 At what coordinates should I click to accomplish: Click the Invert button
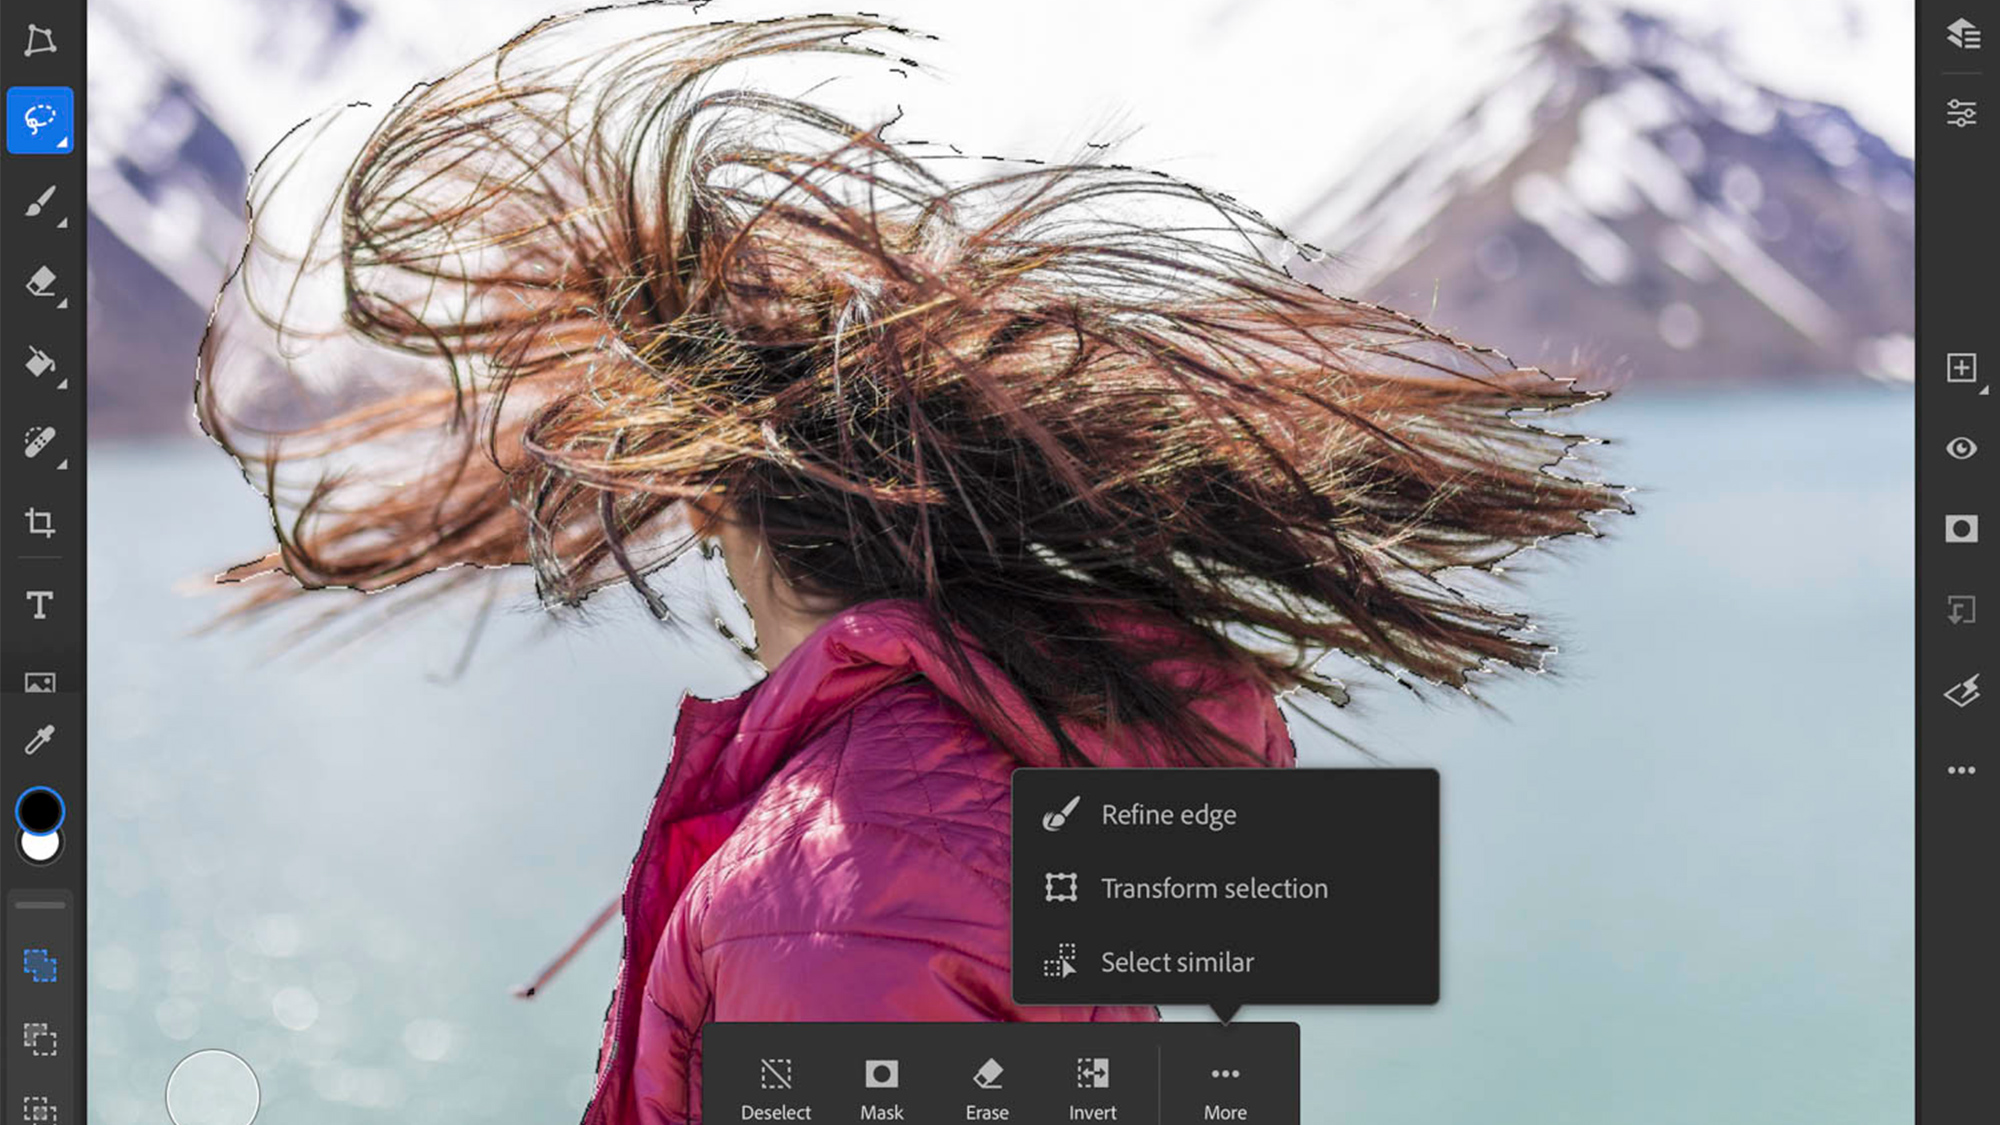point(1093,1085)
